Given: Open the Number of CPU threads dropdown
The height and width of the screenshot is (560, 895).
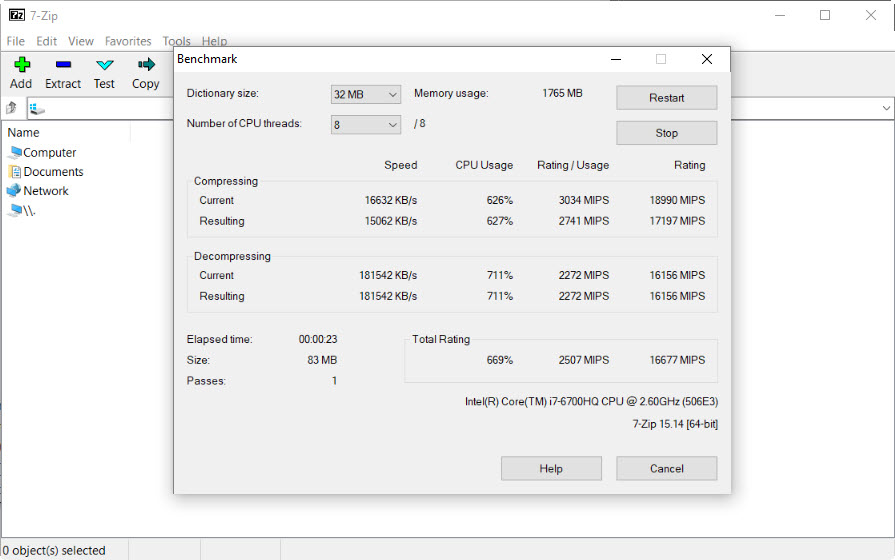Looking at the screenshot, I should pos(365,124).
